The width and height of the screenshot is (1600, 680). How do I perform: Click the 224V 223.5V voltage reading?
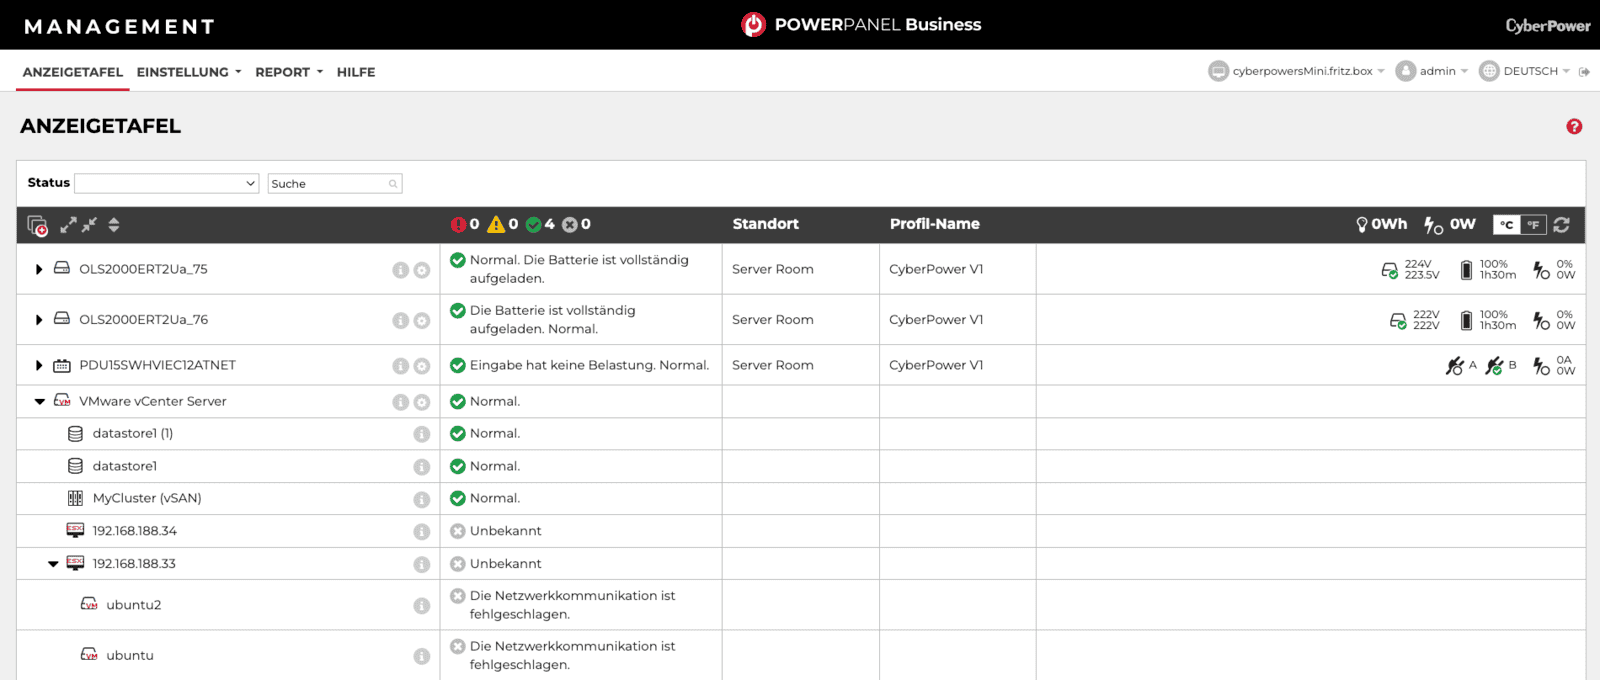pos(1421,270)
